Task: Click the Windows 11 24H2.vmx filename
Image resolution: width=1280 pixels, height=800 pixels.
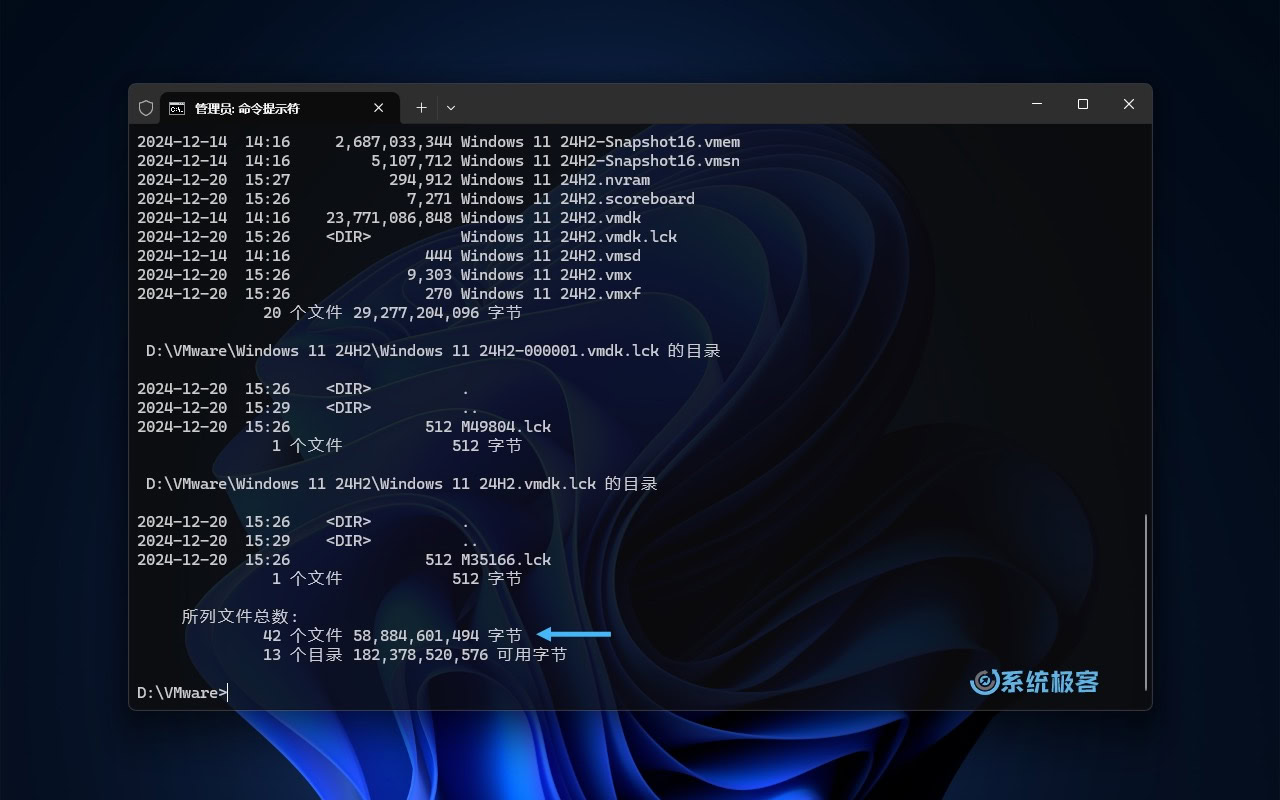Action: pyautogui.click(x=546, y=275)
